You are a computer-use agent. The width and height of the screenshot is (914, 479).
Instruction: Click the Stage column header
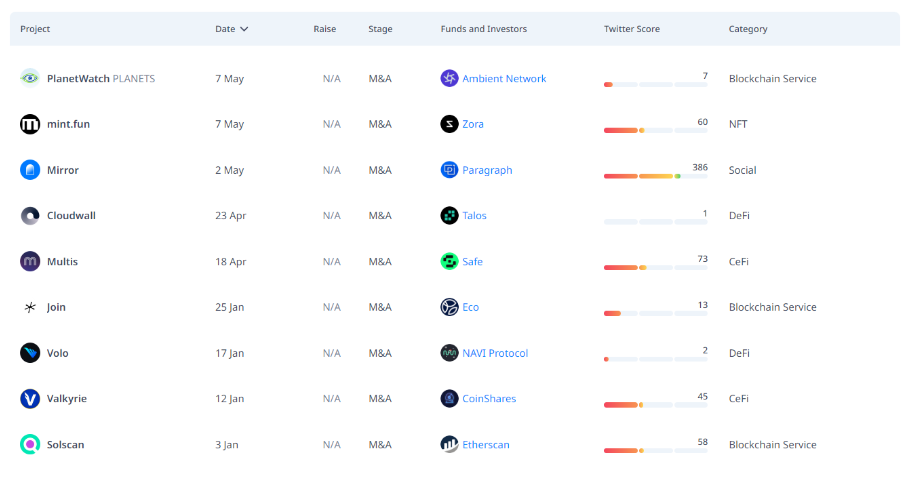(380, 29)
